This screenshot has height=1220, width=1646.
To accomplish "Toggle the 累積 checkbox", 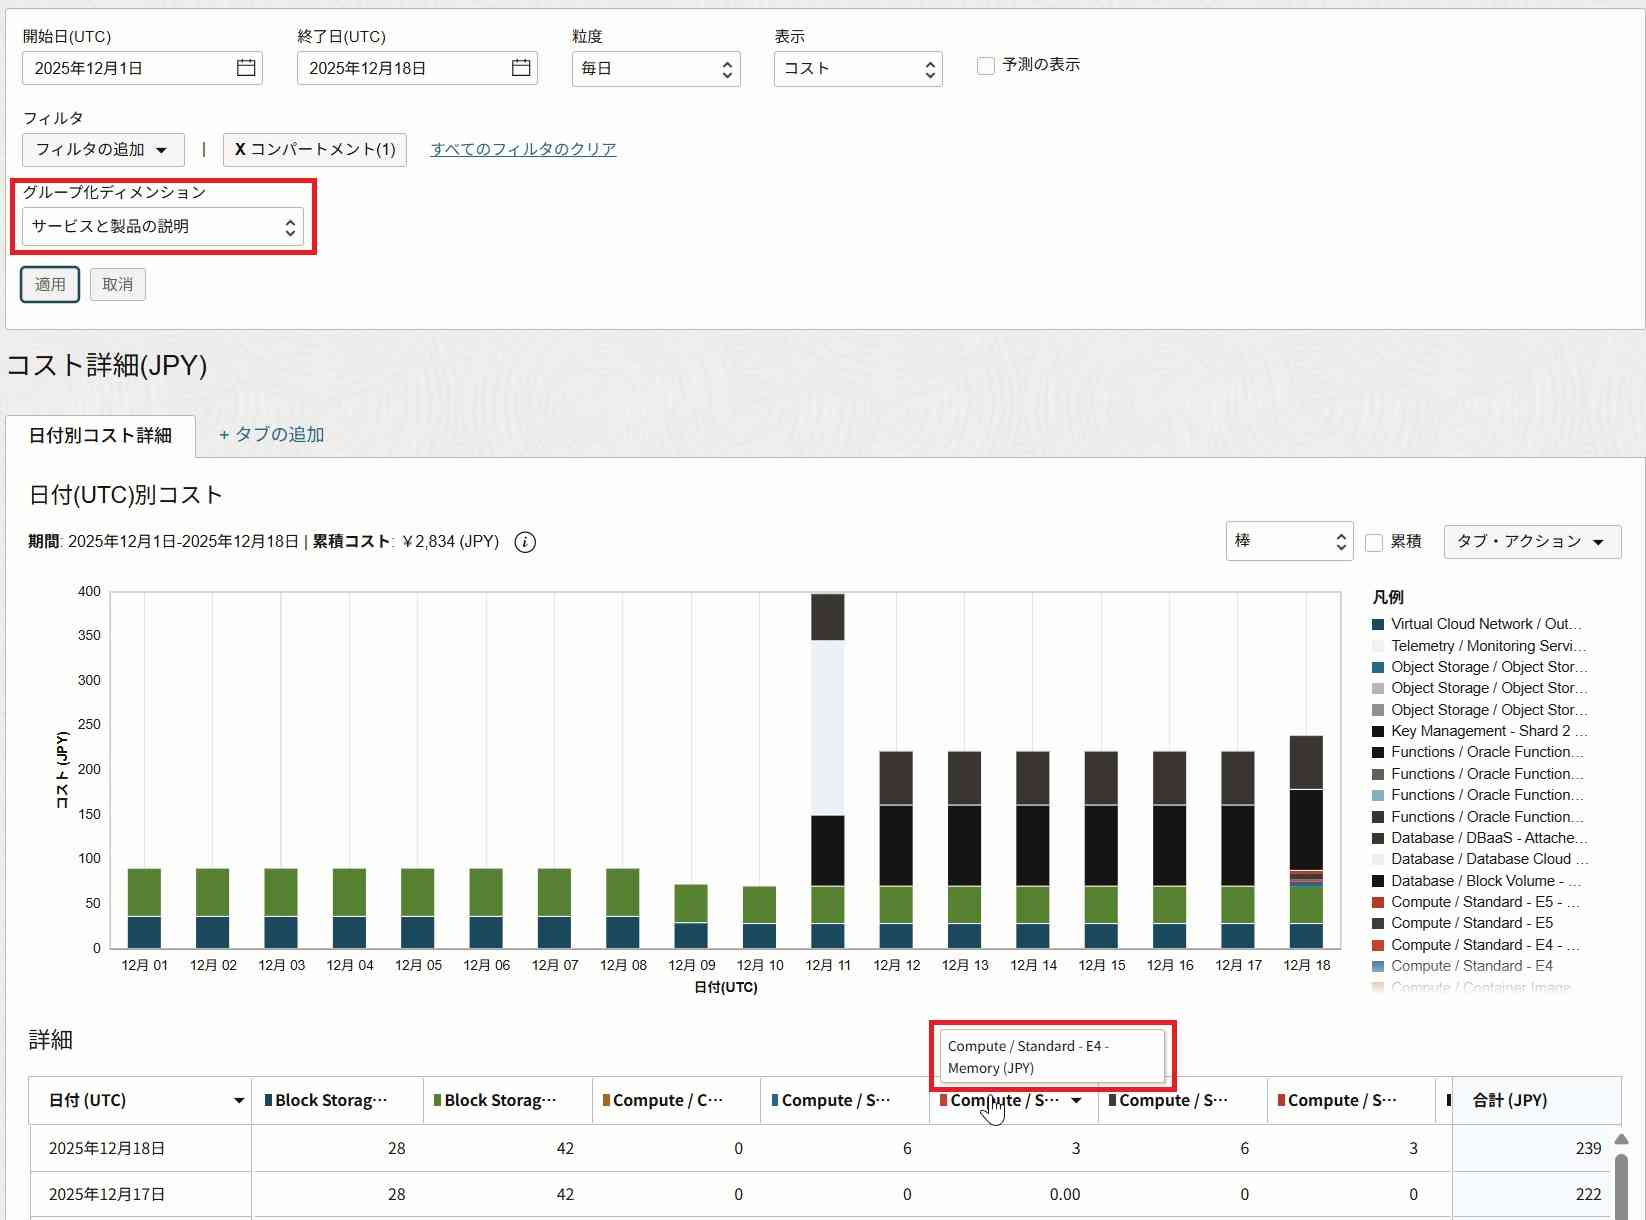I will 1374,542.
